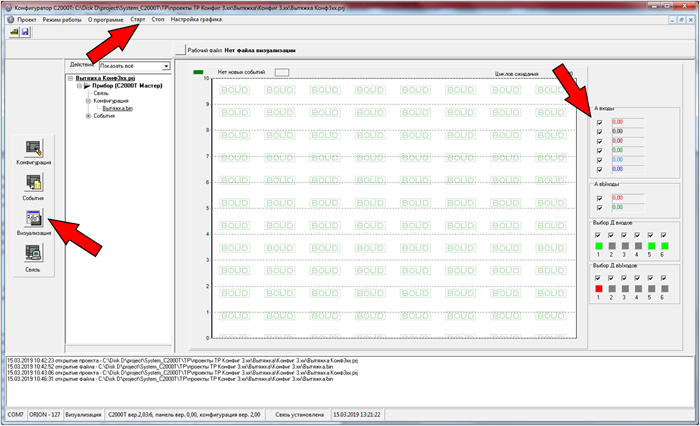700x426 pixels.
Task: Select Вытяжка.bin file in the tree
Action: 116,108
